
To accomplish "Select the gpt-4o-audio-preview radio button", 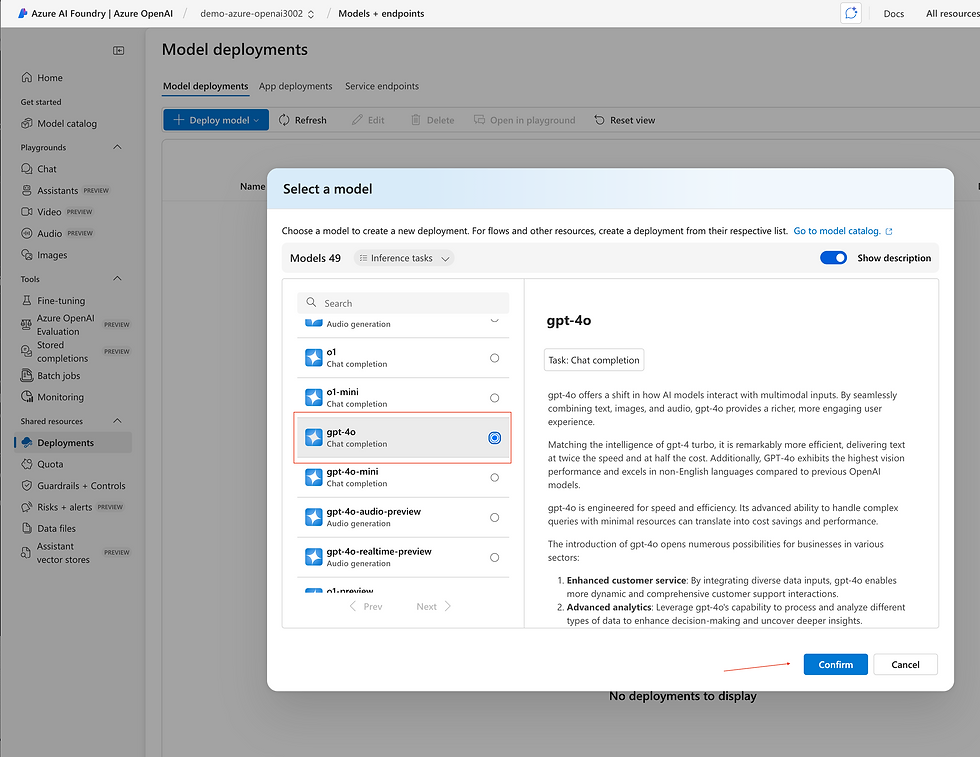I will pos(494,518).
